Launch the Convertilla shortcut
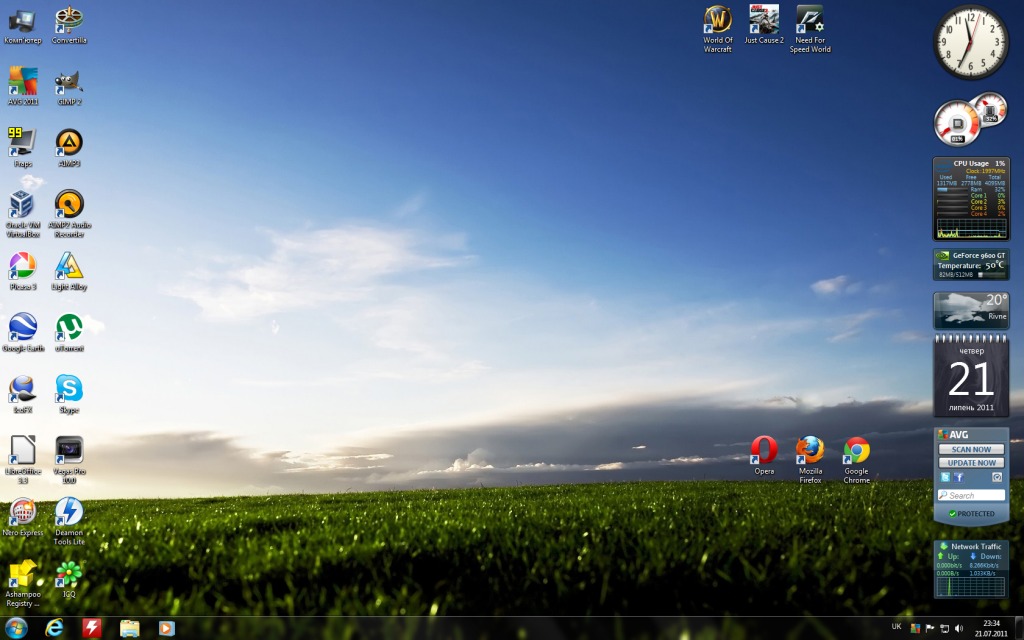1024x640 pixels. point(69,26)
